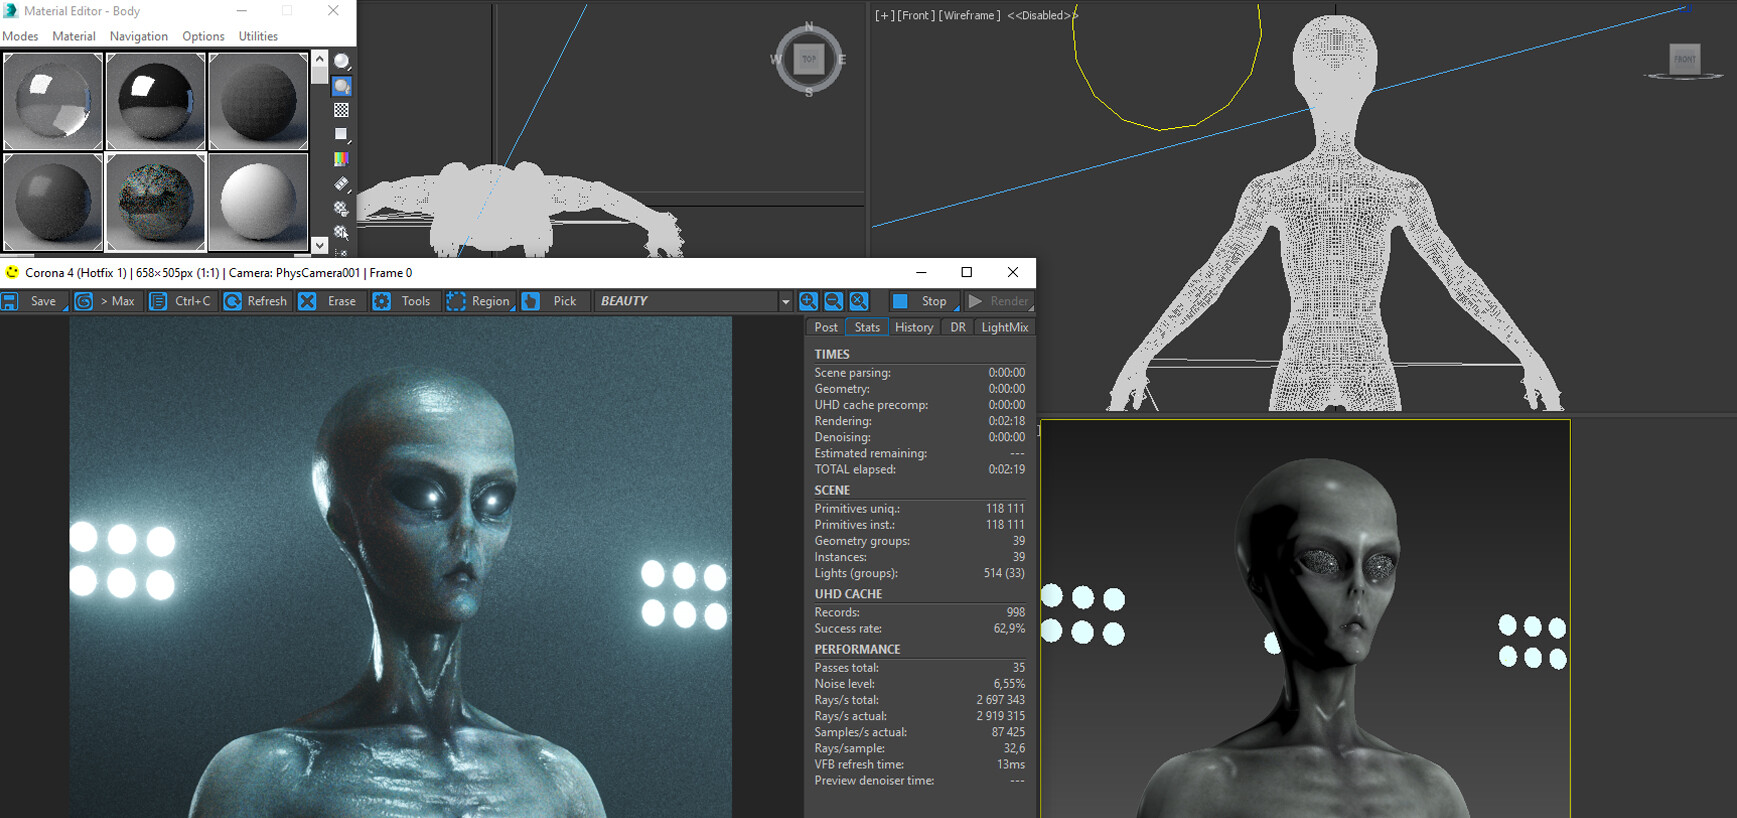Toggle the checkered Background icon
The width and height of the screenshot is (1737, 818).
[x=342, y=110]
